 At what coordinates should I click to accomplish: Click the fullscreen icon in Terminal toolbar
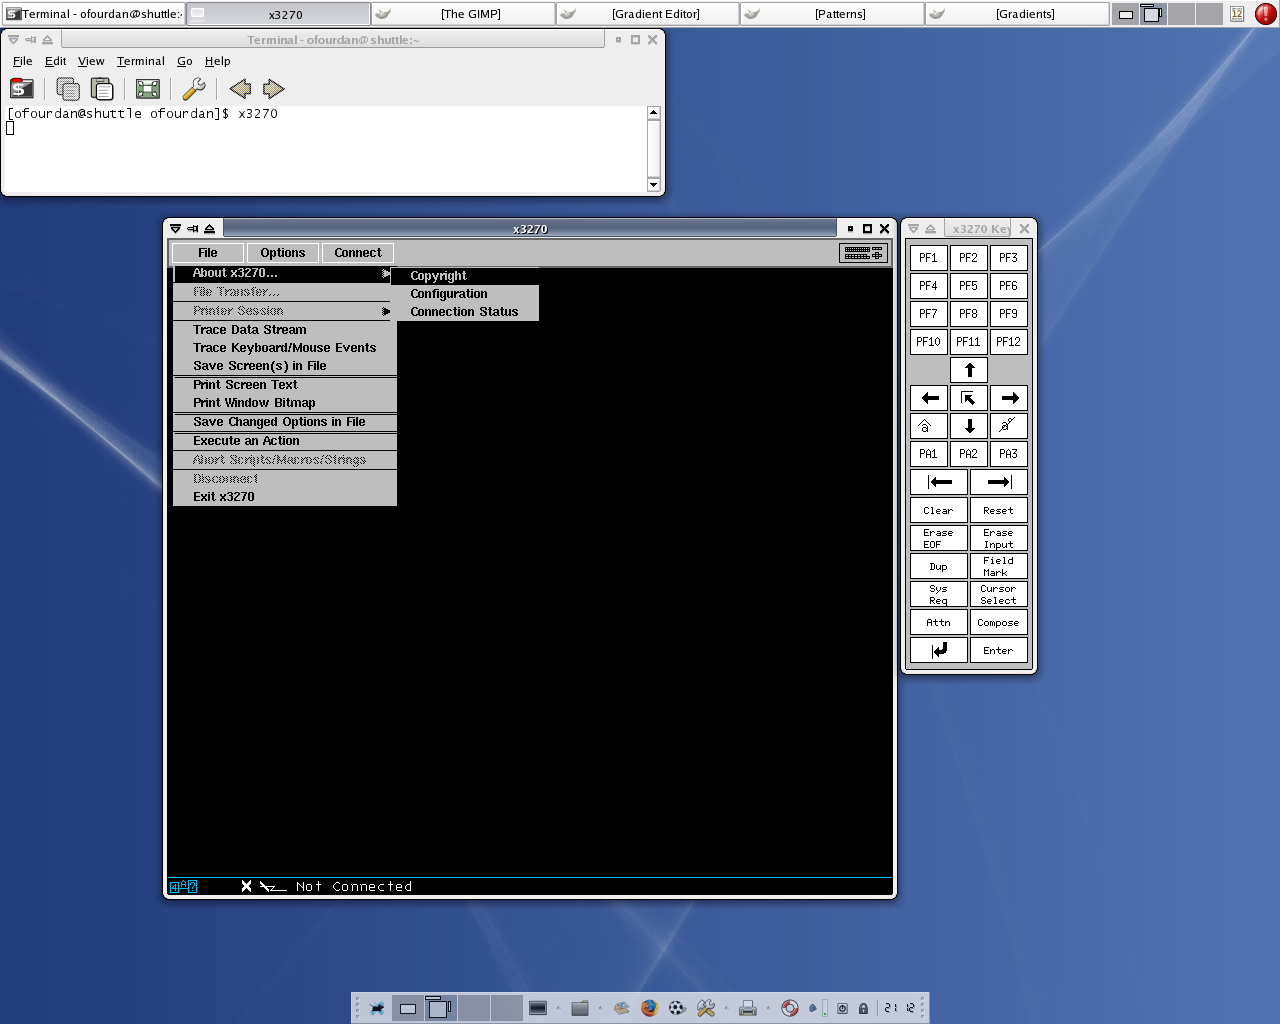click(x=148, y=89)
